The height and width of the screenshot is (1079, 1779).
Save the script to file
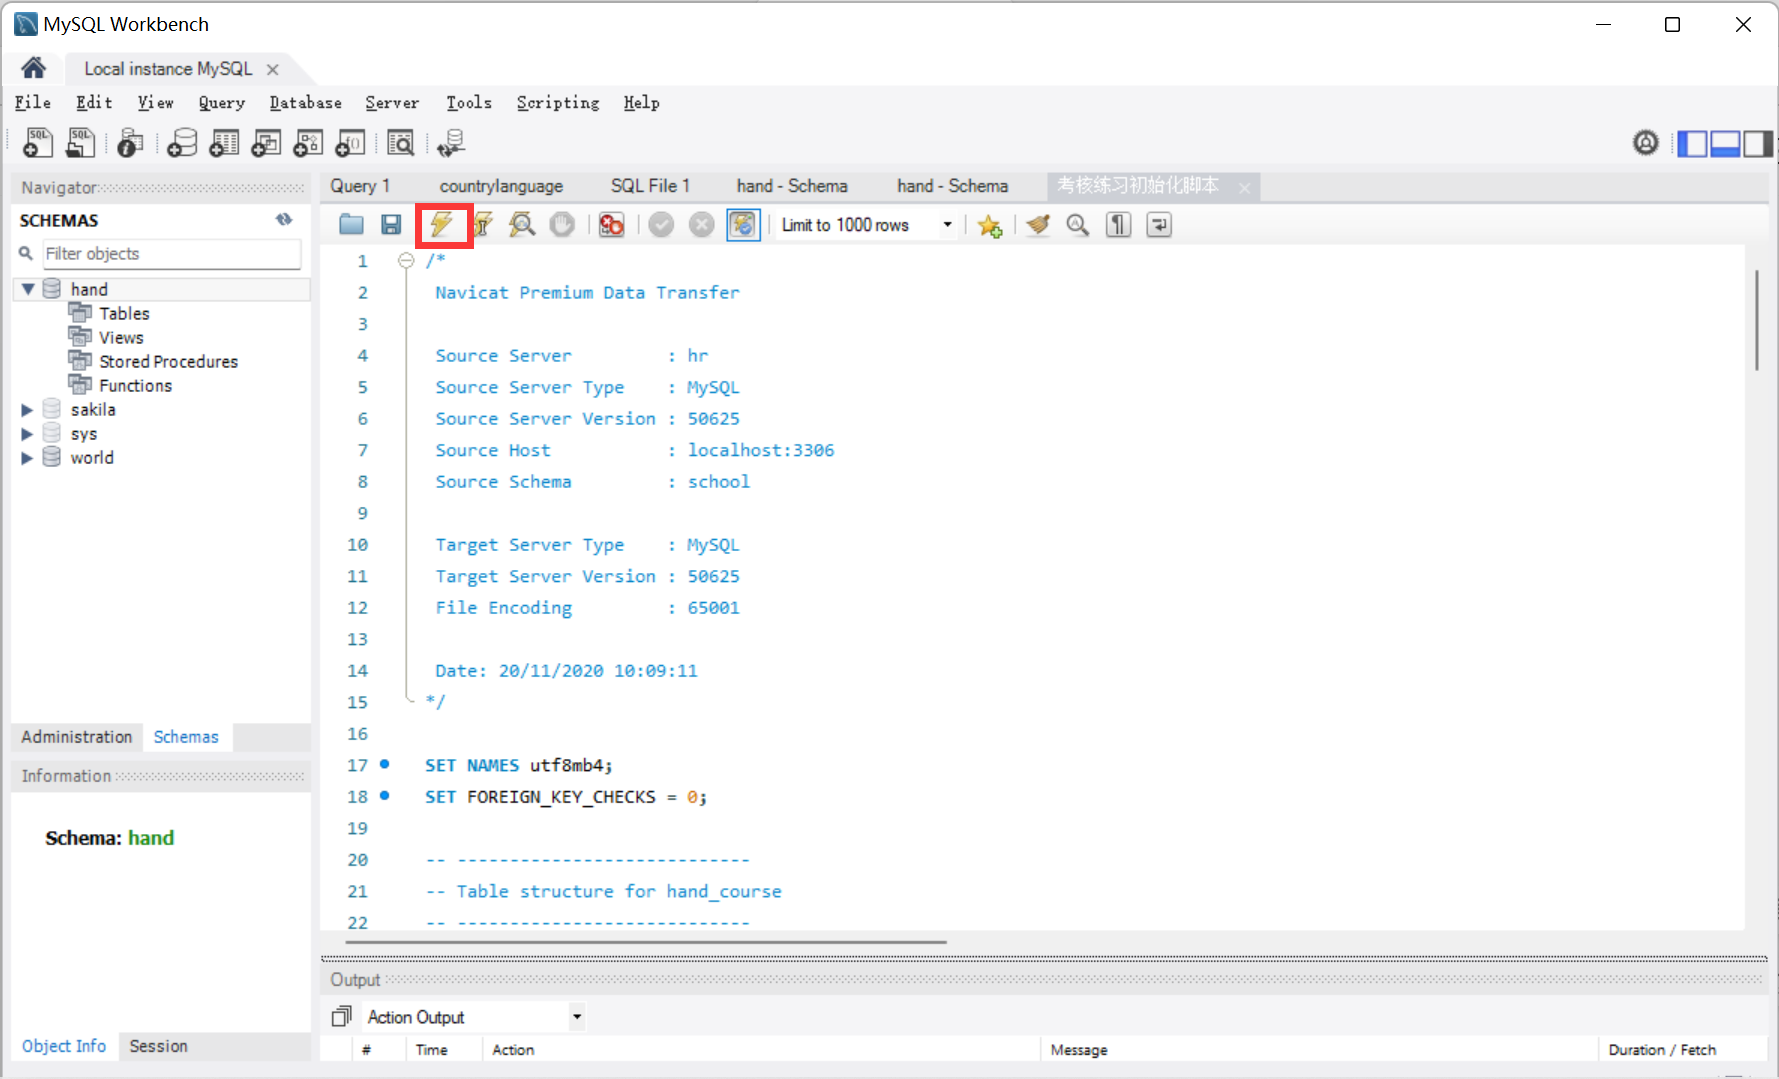tap(391, 225)
